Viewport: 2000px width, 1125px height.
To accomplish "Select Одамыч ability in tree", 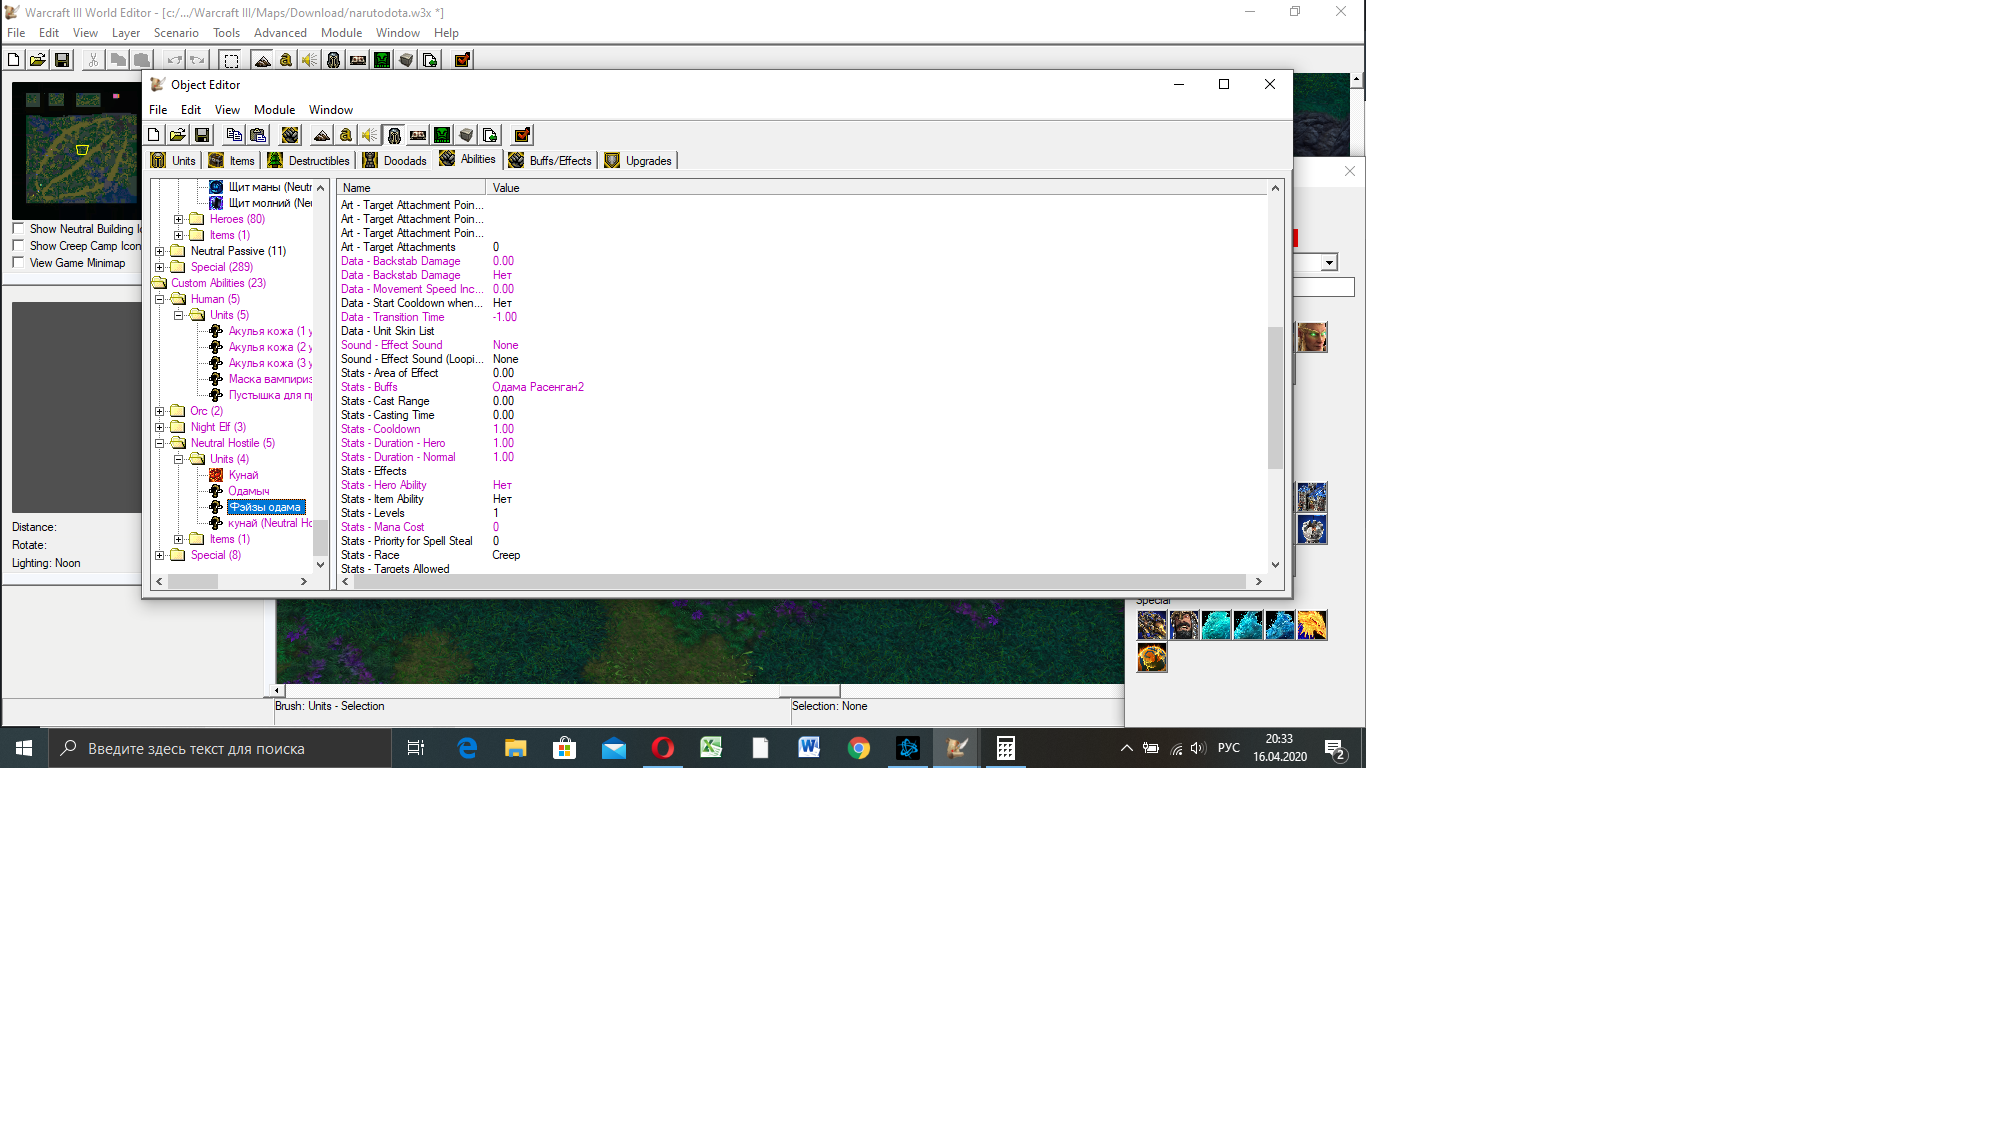I will (249, 491).
